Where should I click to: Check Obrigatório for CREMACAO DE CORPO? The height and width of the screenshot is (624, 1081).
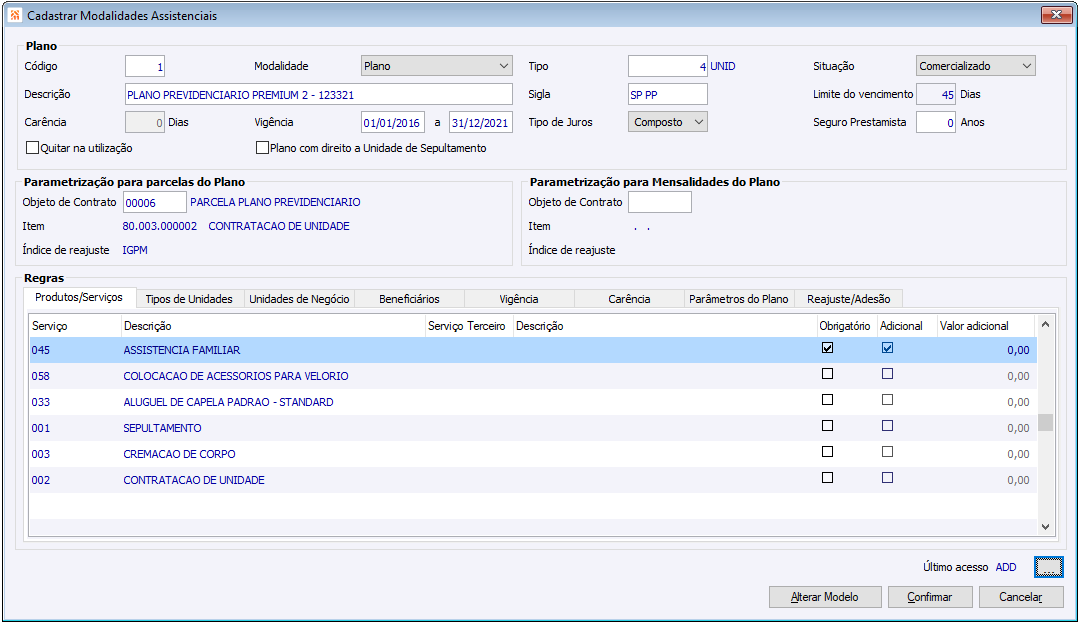(827, 452)
